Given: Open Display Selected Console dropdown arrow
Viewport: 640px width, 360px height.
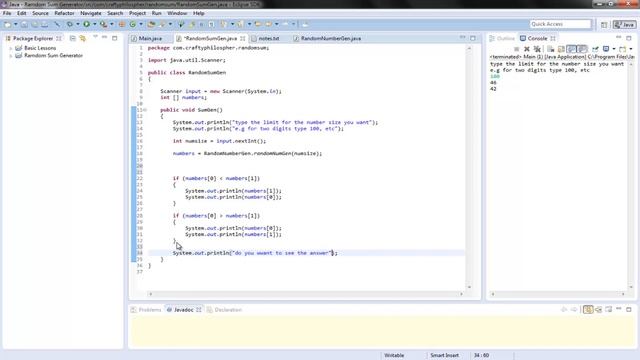Looking at the screenshot, I should tap(614, 49).
